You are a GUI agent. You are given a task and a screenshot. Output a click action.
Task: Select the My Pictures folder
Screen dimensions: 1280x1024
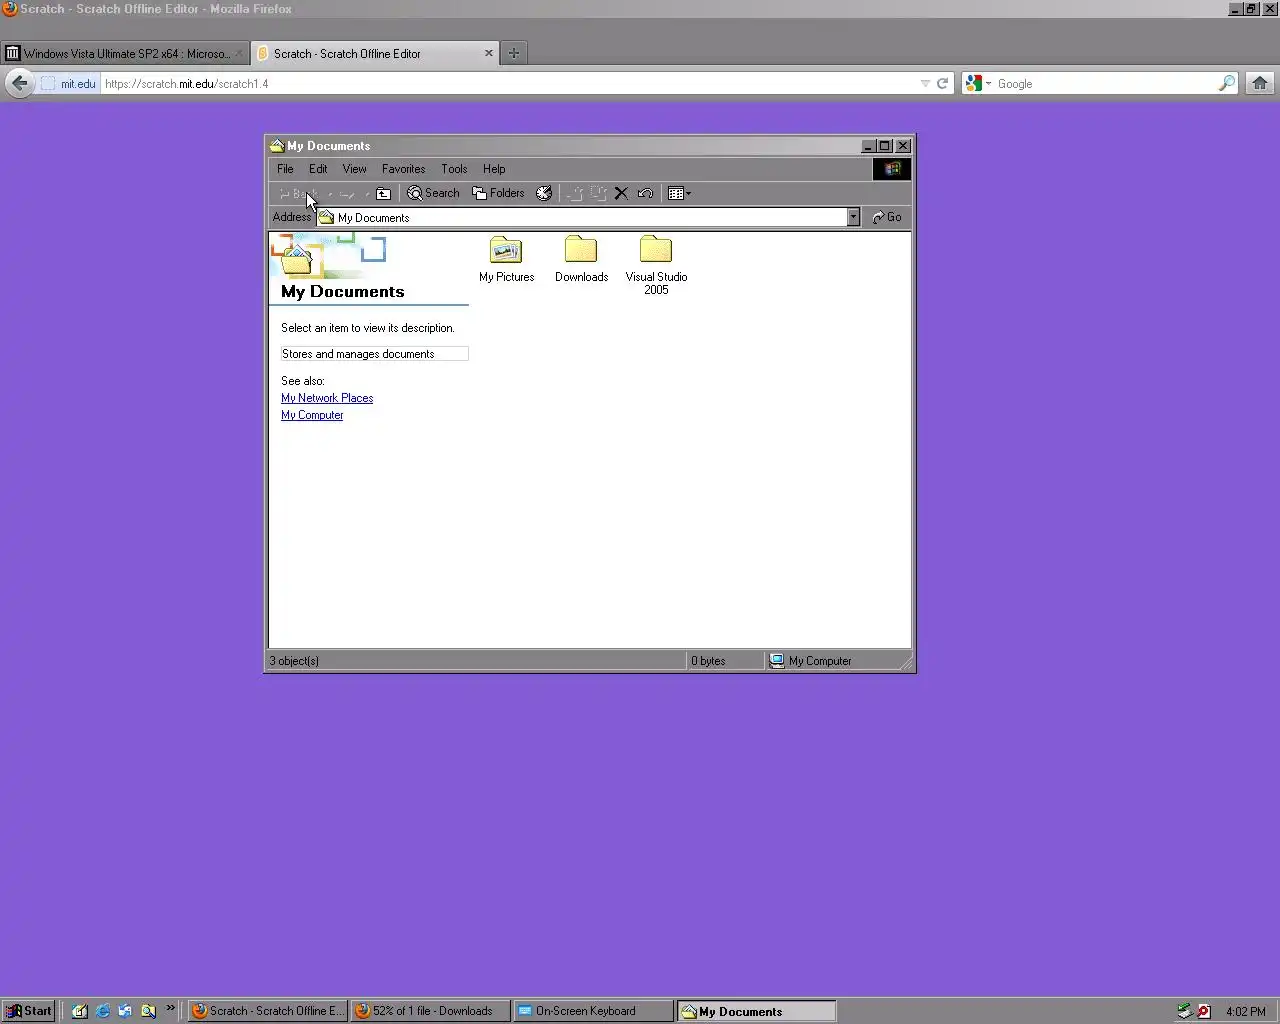506,259
